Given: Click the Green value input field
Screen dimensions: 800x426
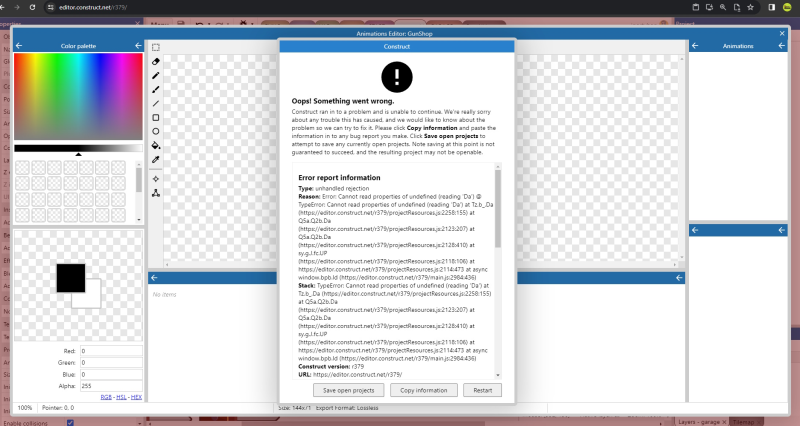Looking at the screenshot, I should (111, 363).
